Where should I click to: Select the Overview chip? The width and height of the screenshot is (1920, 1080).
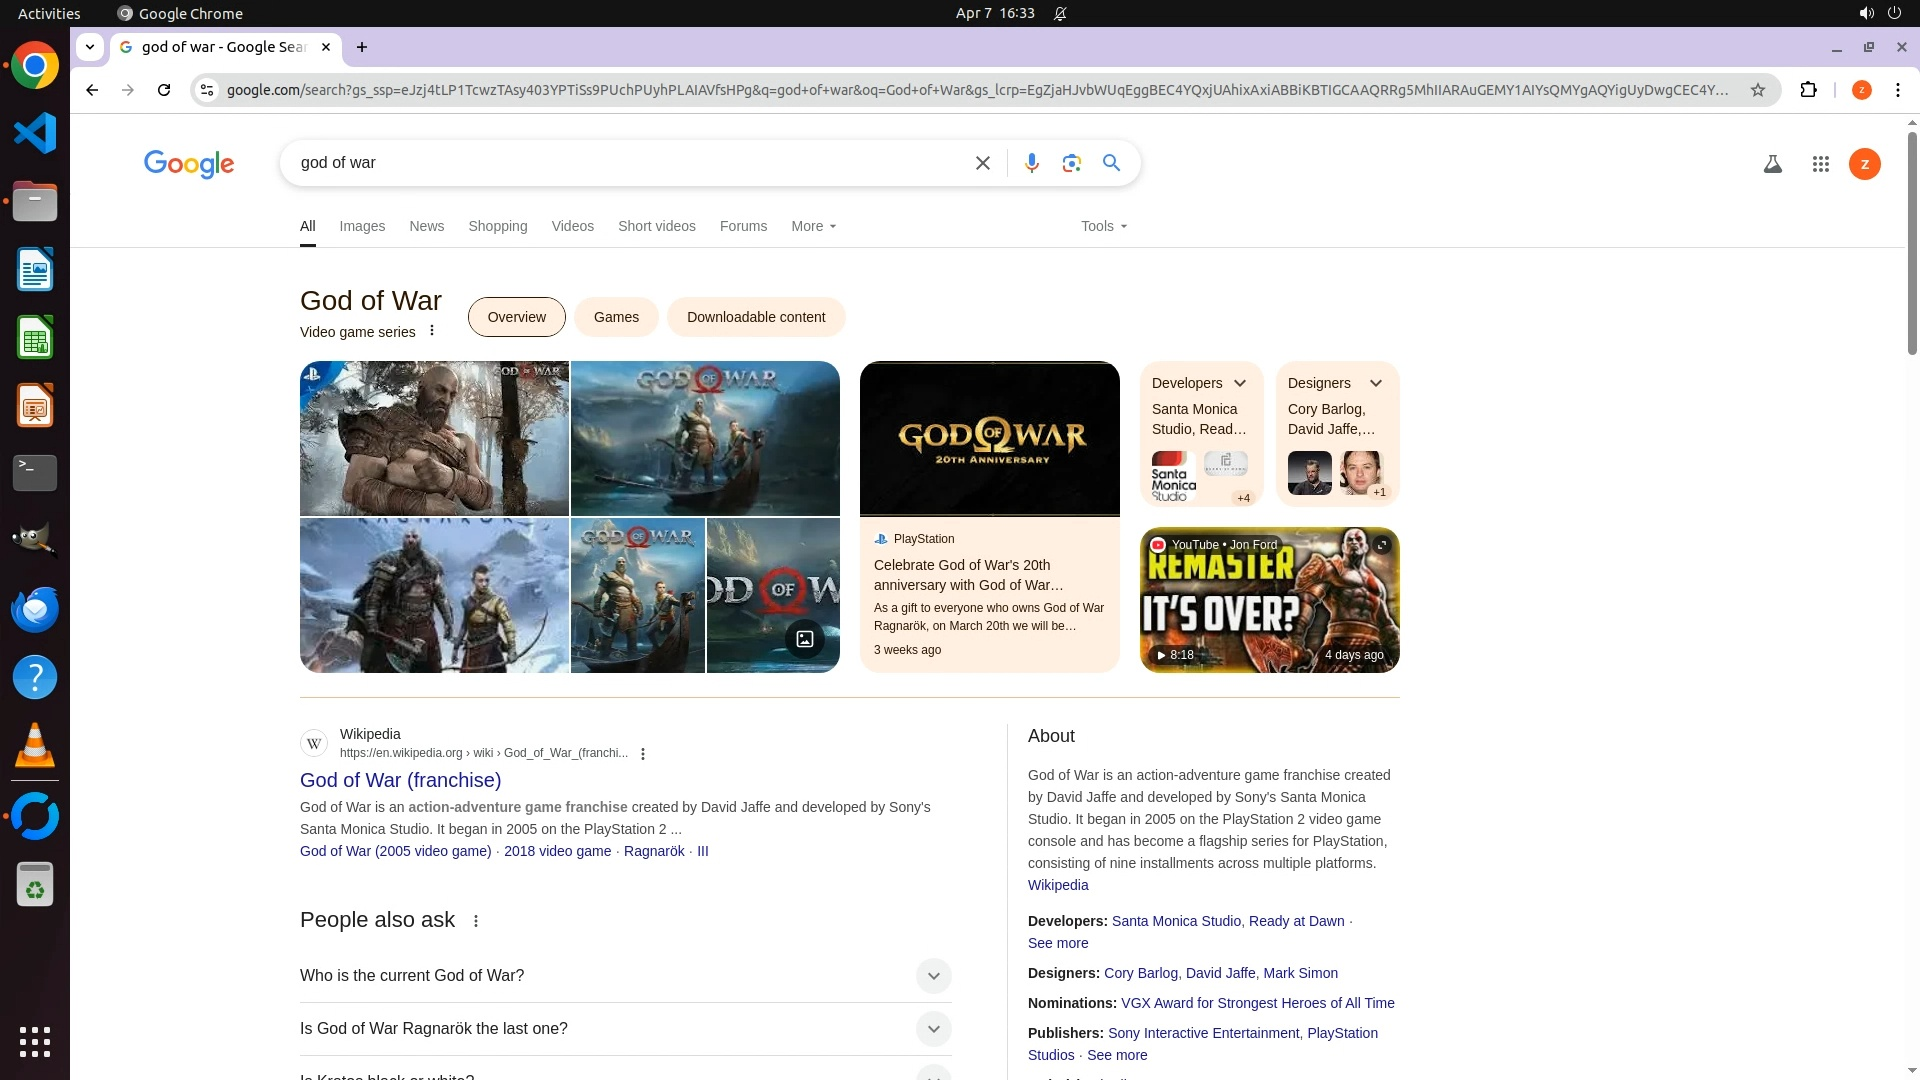tap(516, 317)
